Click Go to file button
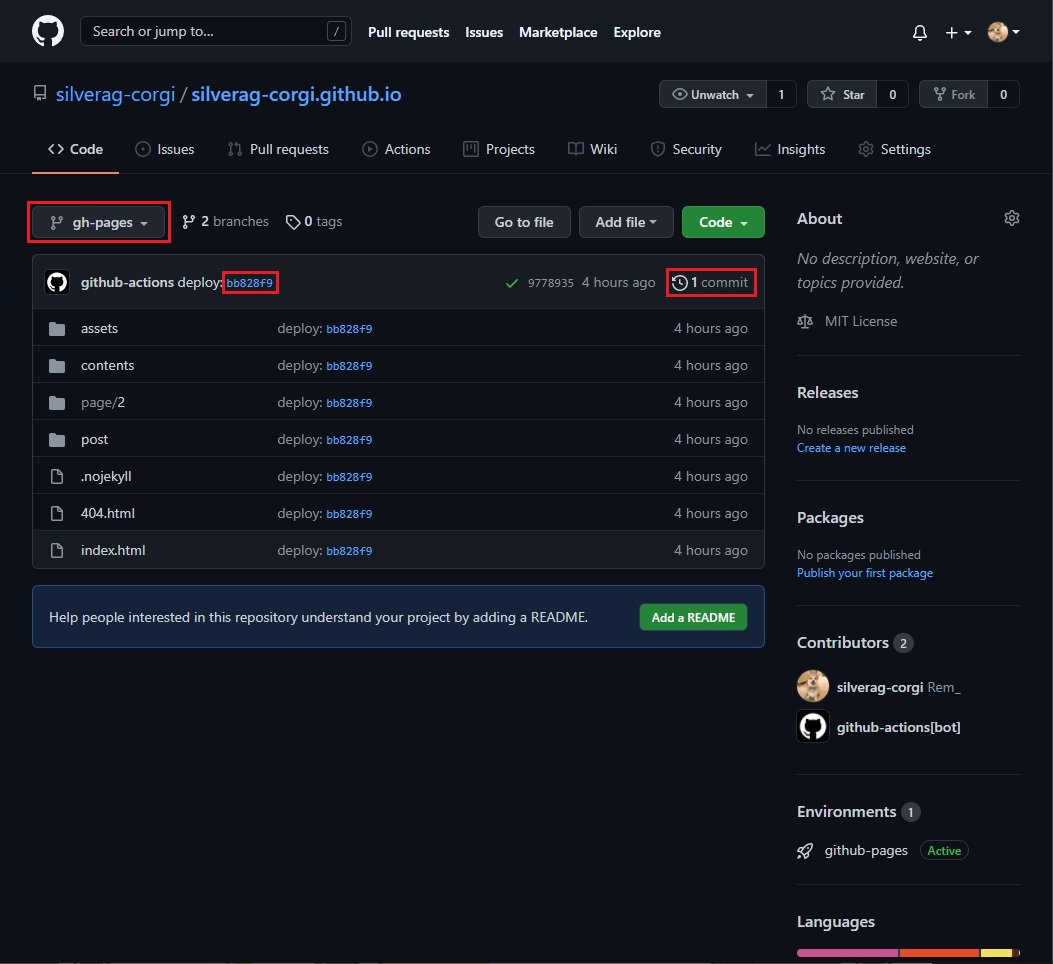Image resolution: width=1053 pixels, height=964 pixels. coord(524,222)
